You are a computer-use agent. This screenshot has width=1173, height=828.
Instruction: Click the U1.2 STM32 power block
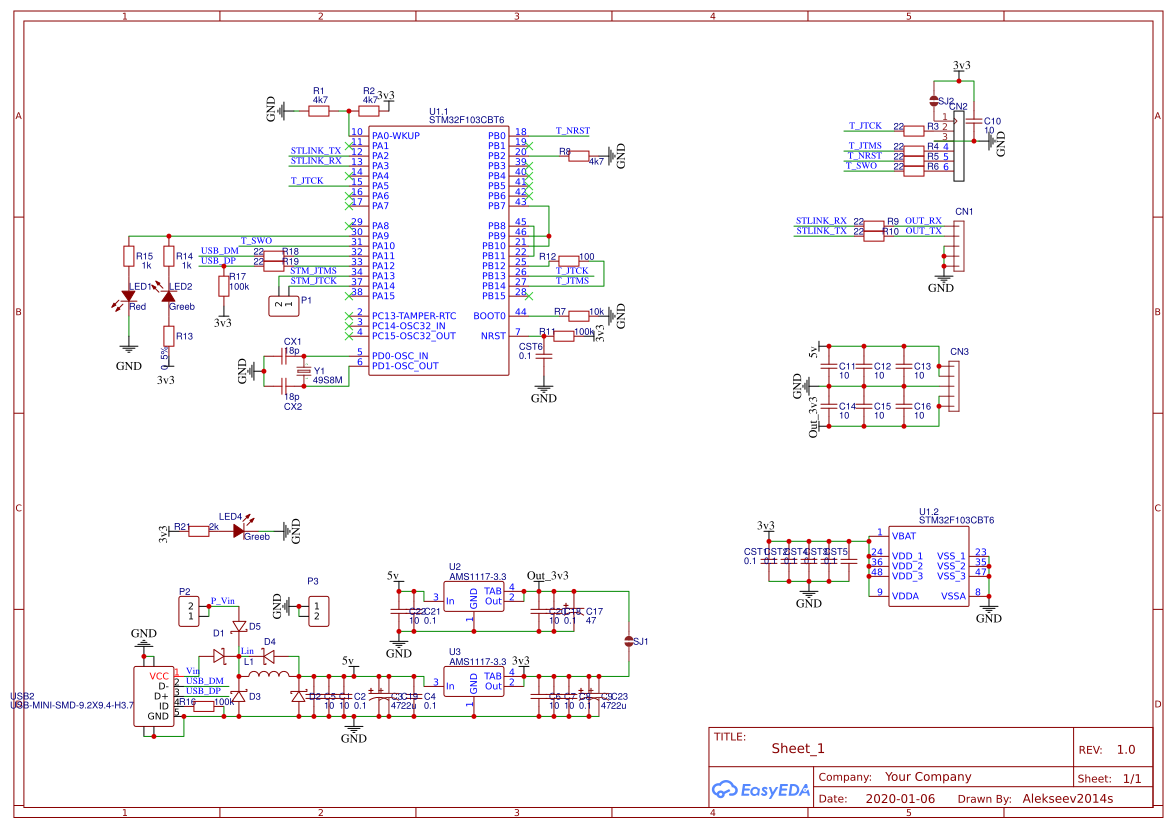(x=928, y=566)
